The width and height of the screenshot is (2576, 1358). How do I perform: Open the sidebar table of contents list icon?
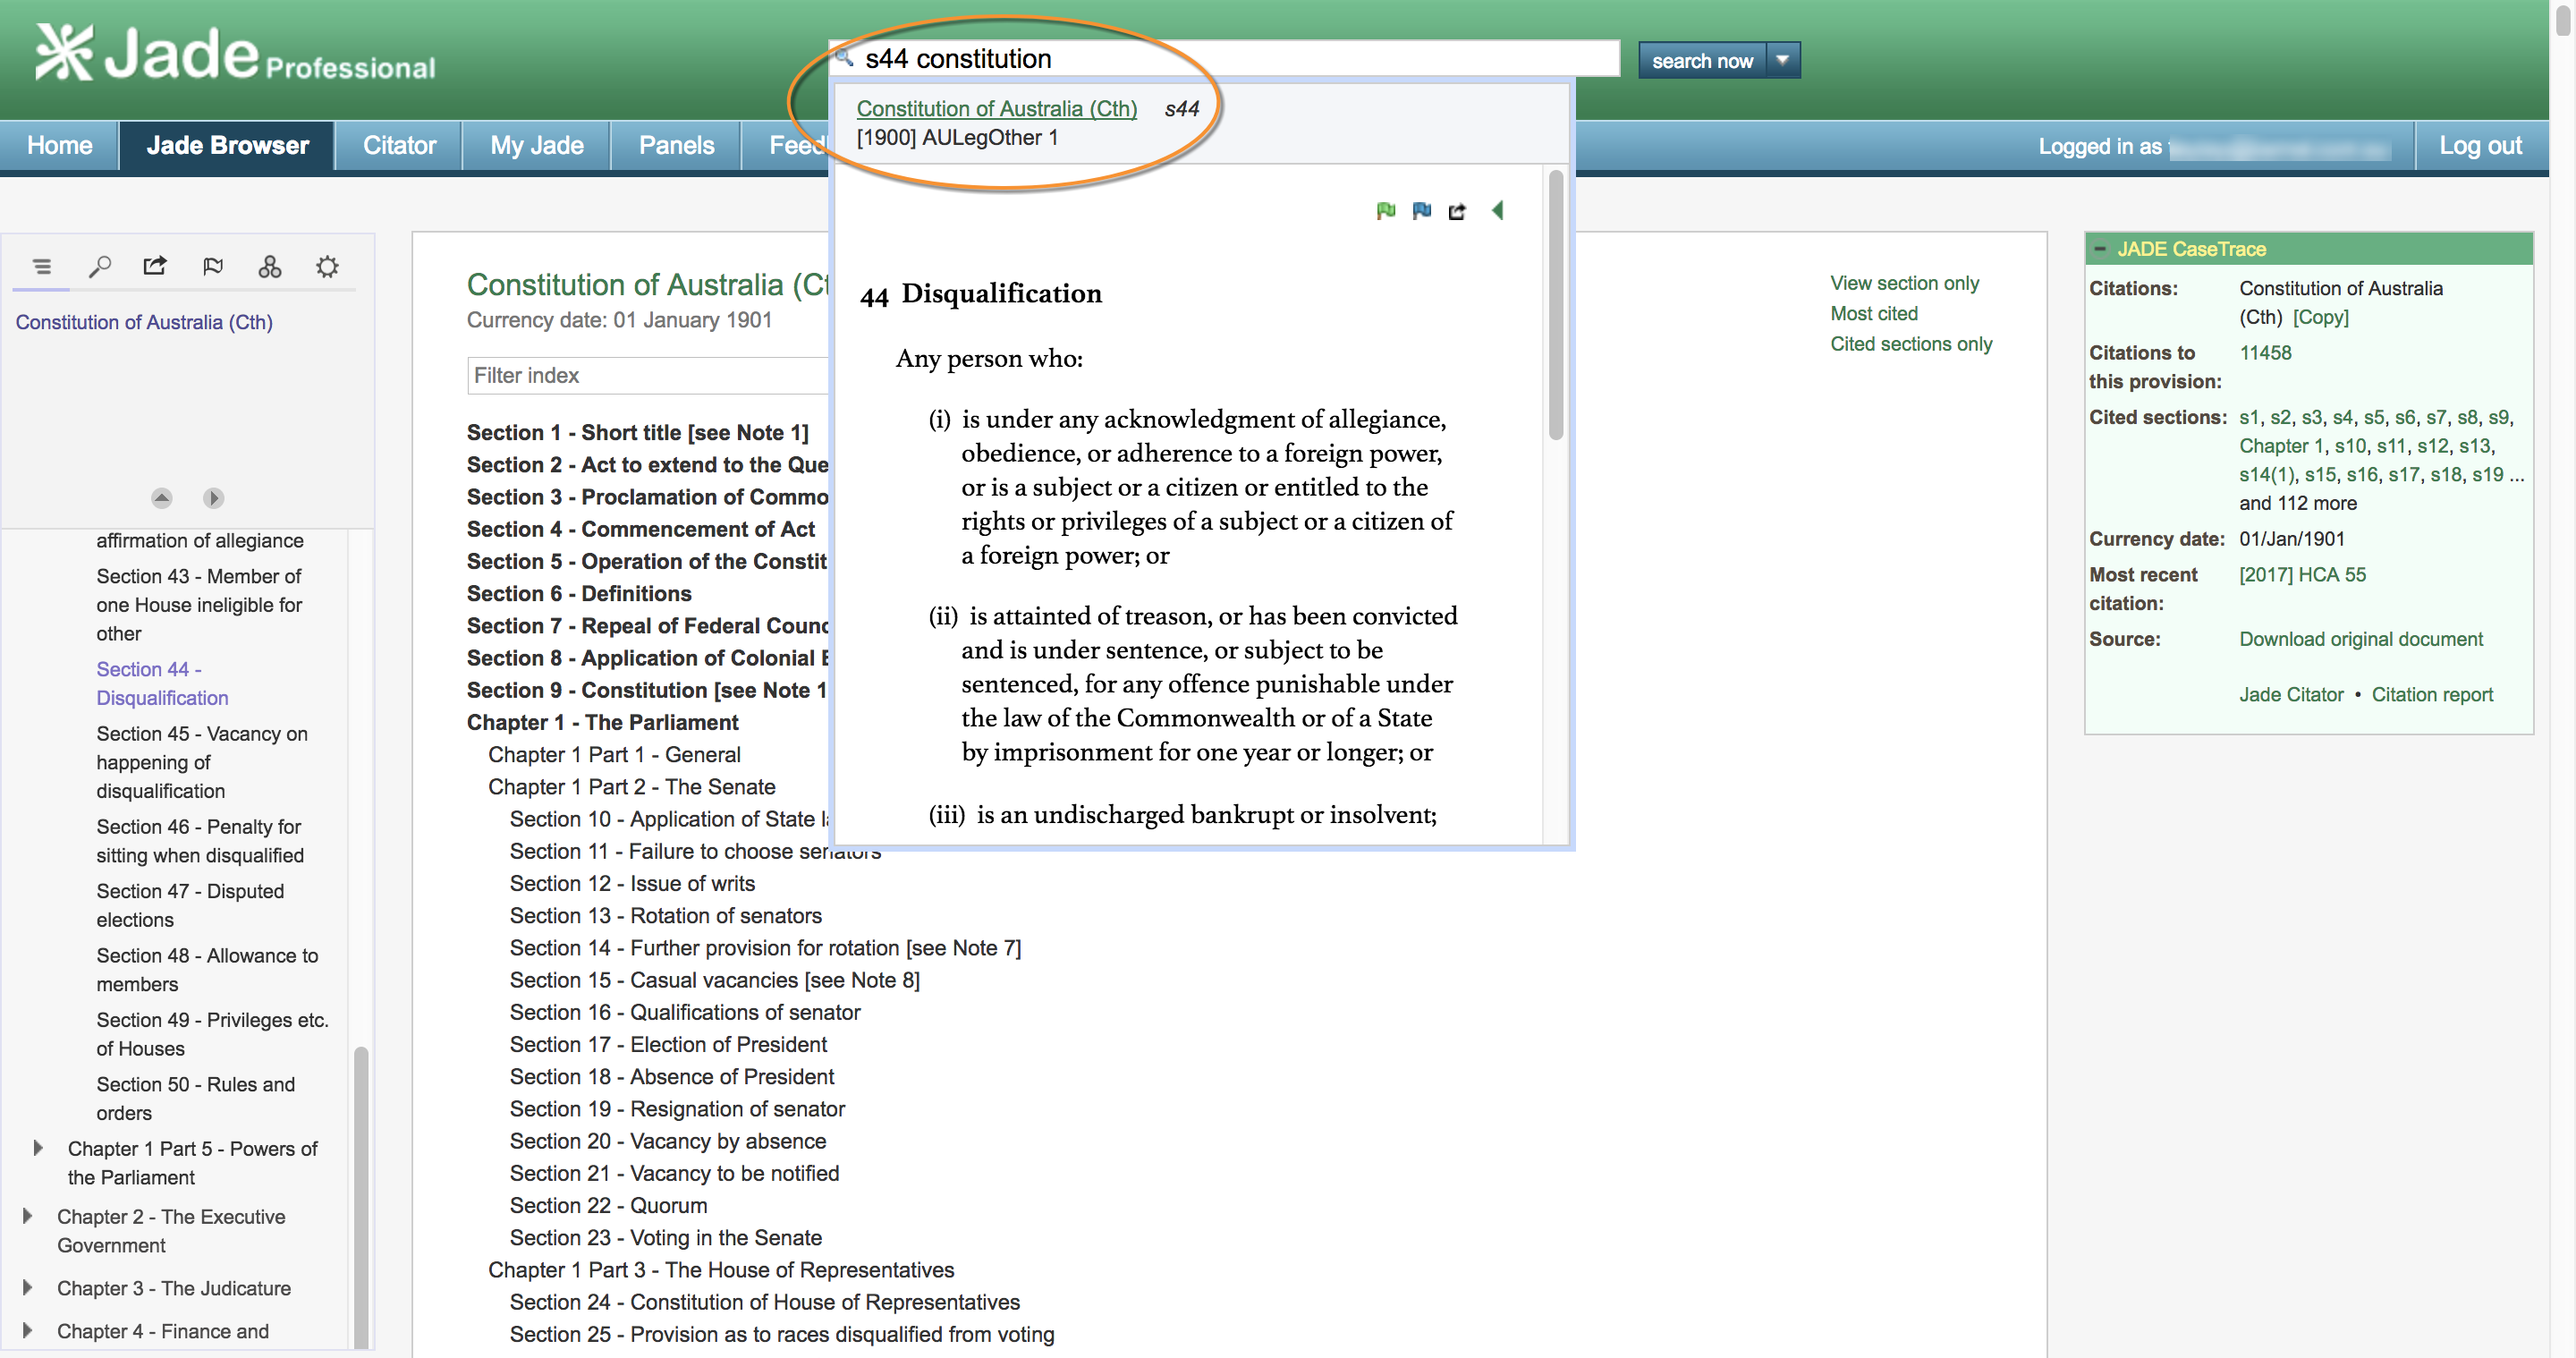[41, 266]
